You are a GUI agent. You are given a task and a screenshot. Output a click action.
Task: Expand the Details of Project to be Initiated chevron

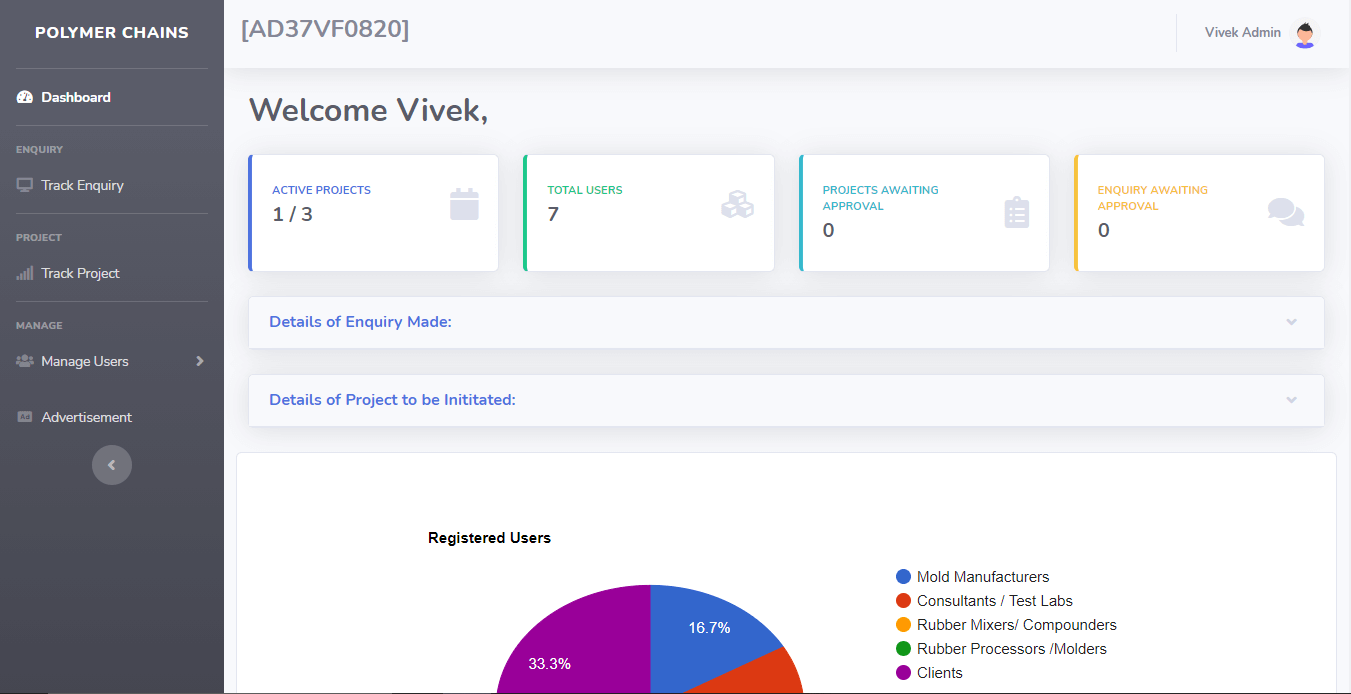coord(1292,400)
